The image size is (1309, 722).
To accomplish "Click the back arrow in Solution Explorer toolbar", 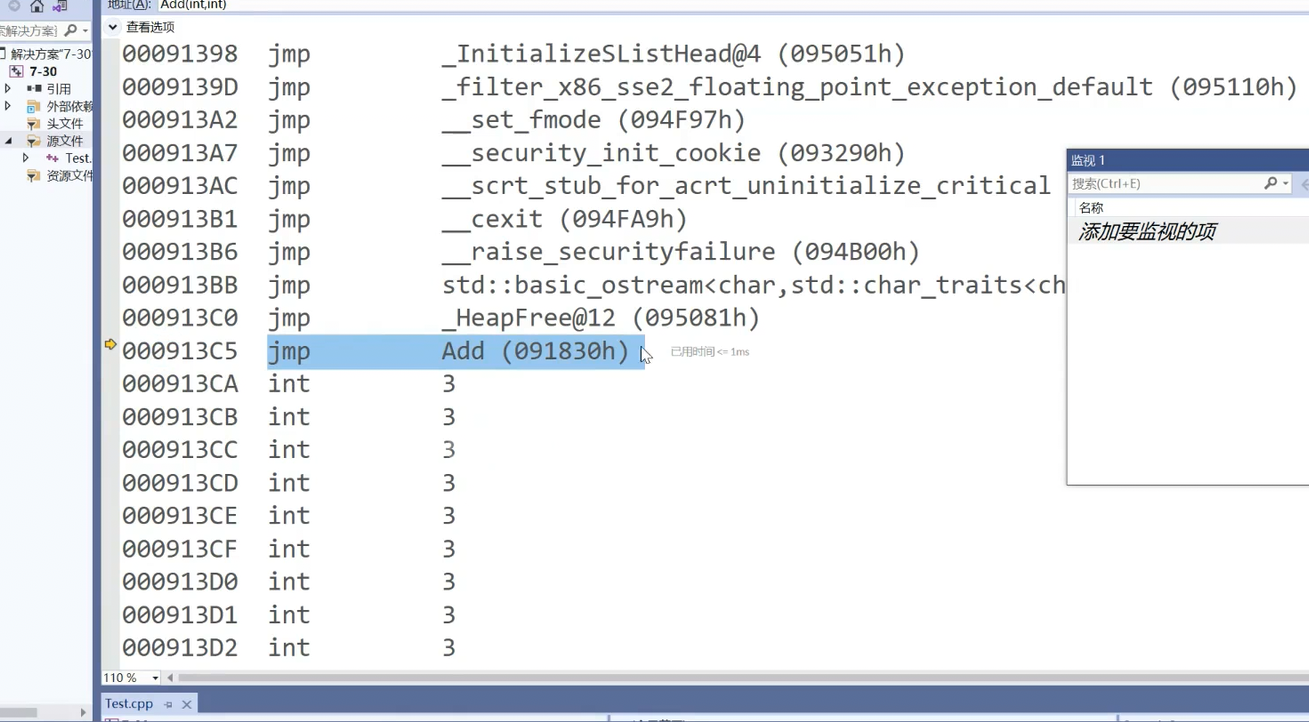I will tap(14, 6).
